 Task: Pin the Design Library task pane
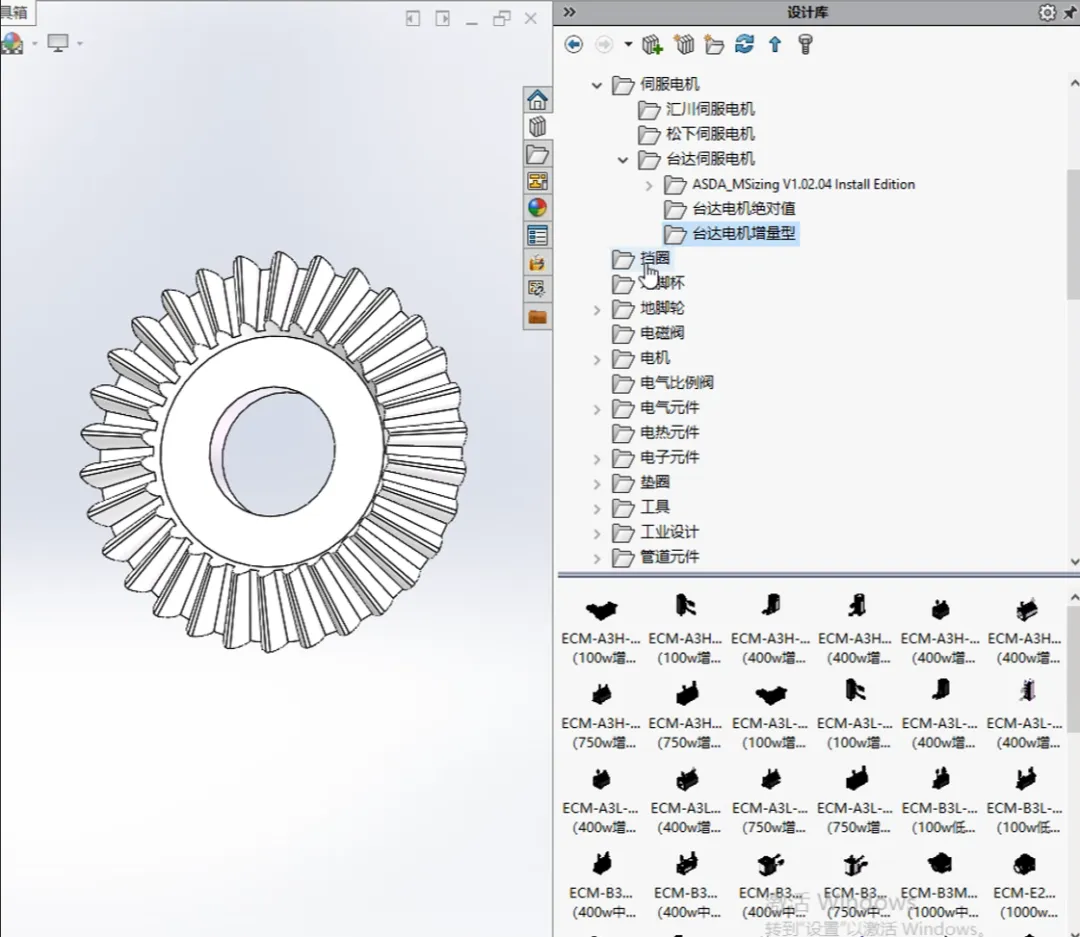click(x=1071, y=13)
